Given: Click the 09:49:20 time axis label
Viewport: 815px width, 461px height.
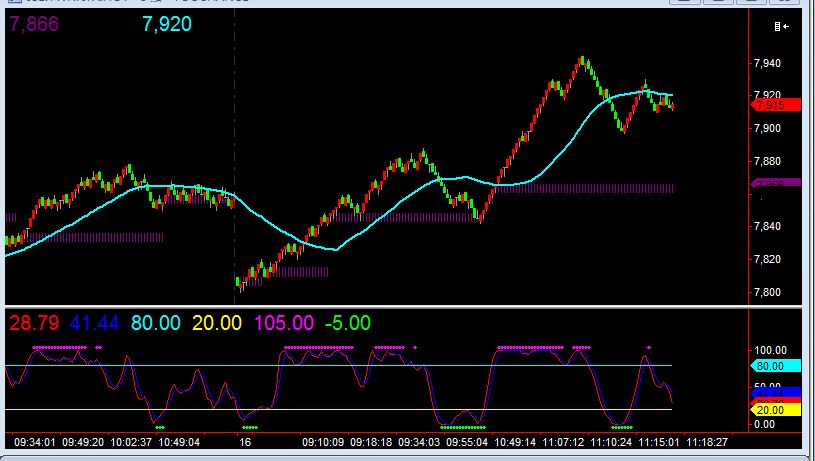Looking at the screenshot, I should coord(83,442).
